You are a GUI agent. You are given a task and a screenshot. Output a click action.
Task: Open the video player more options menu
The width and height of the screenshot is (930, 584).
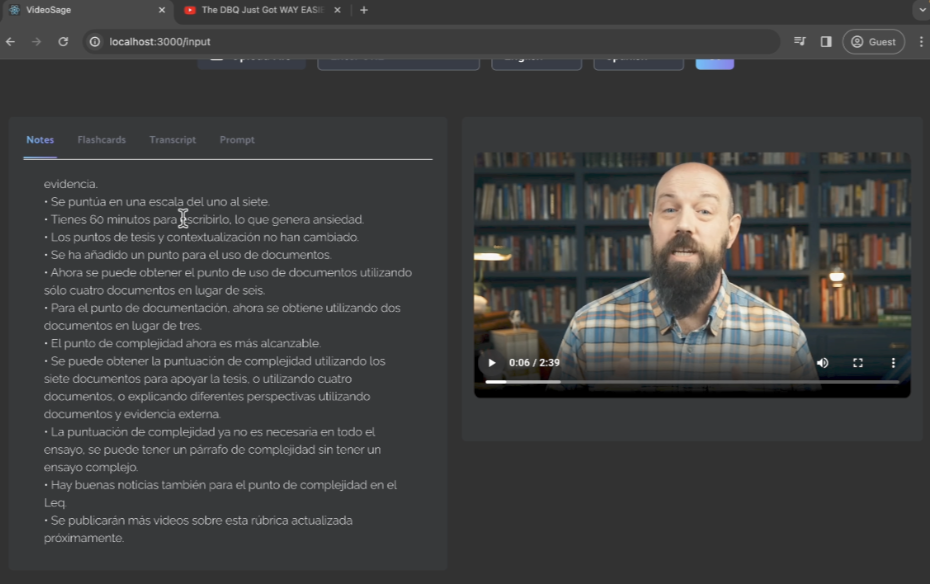893,362
